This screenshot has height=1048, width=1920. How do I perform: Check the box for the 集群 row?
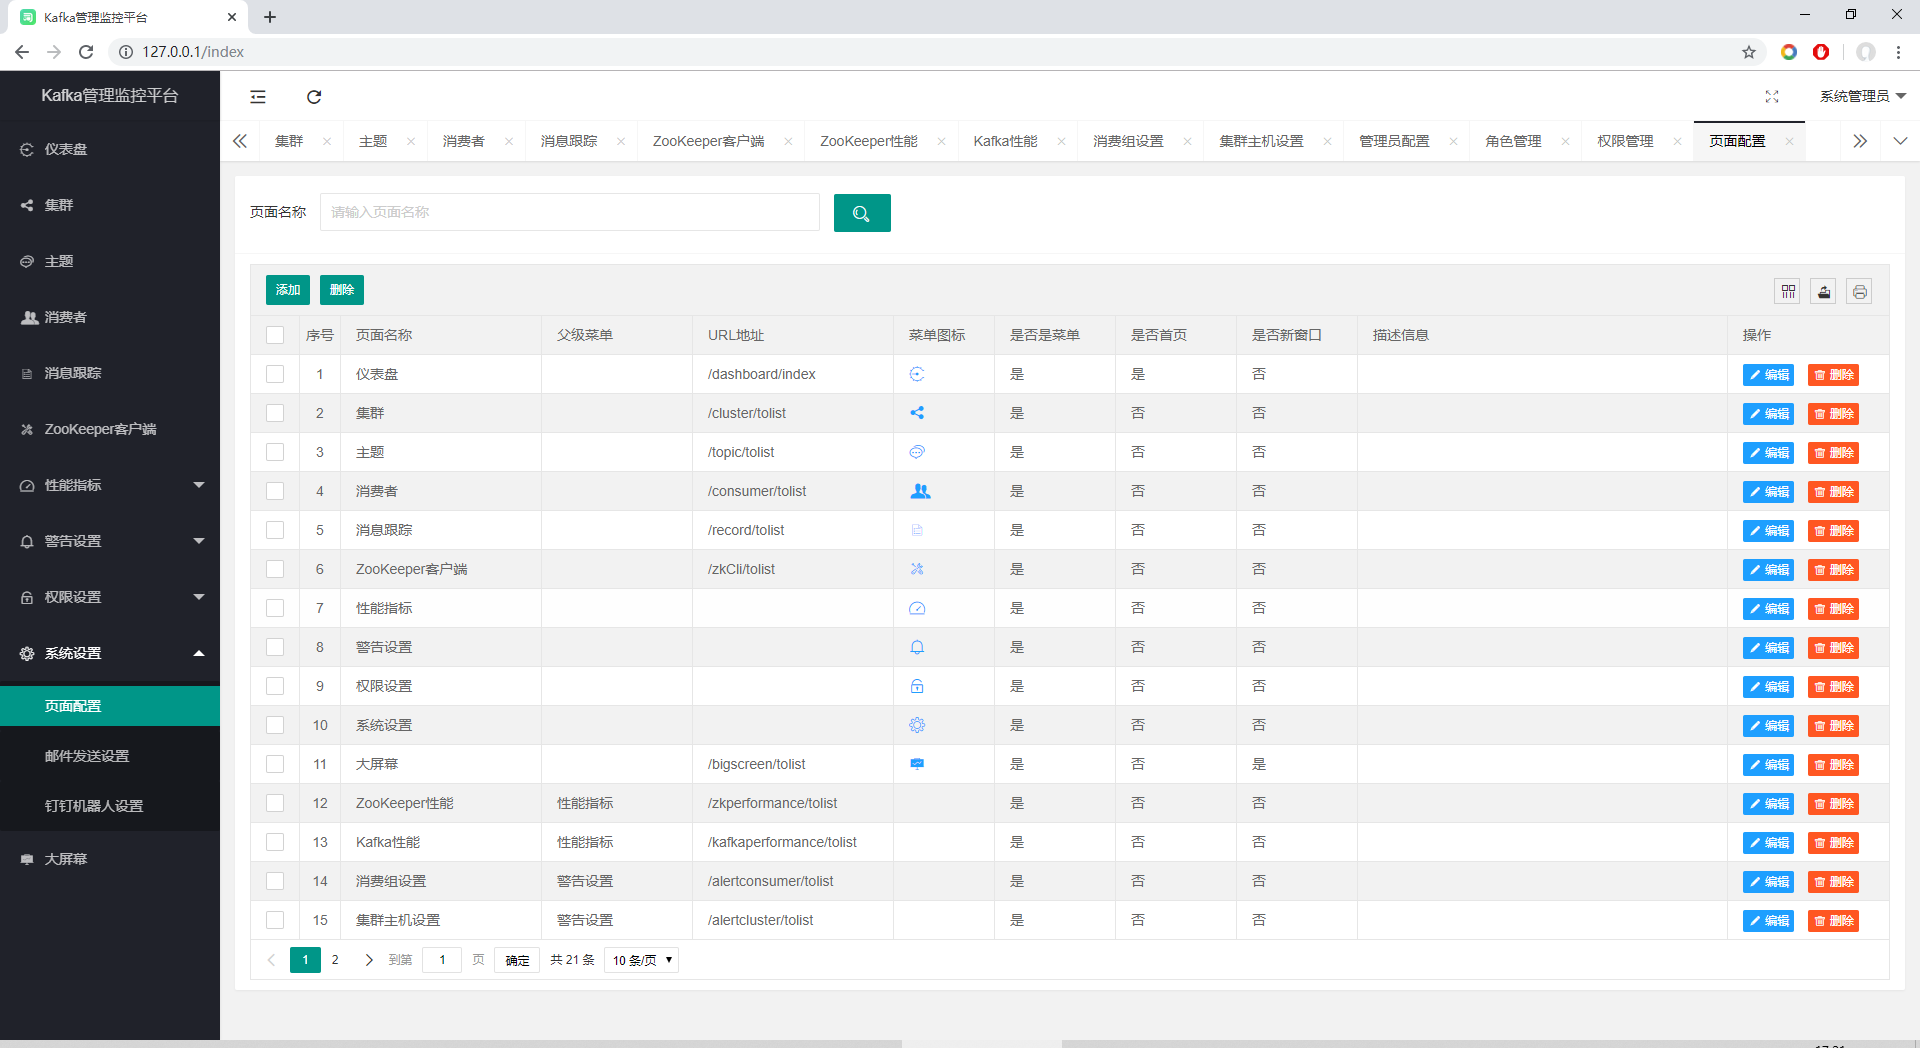(275, 413)
